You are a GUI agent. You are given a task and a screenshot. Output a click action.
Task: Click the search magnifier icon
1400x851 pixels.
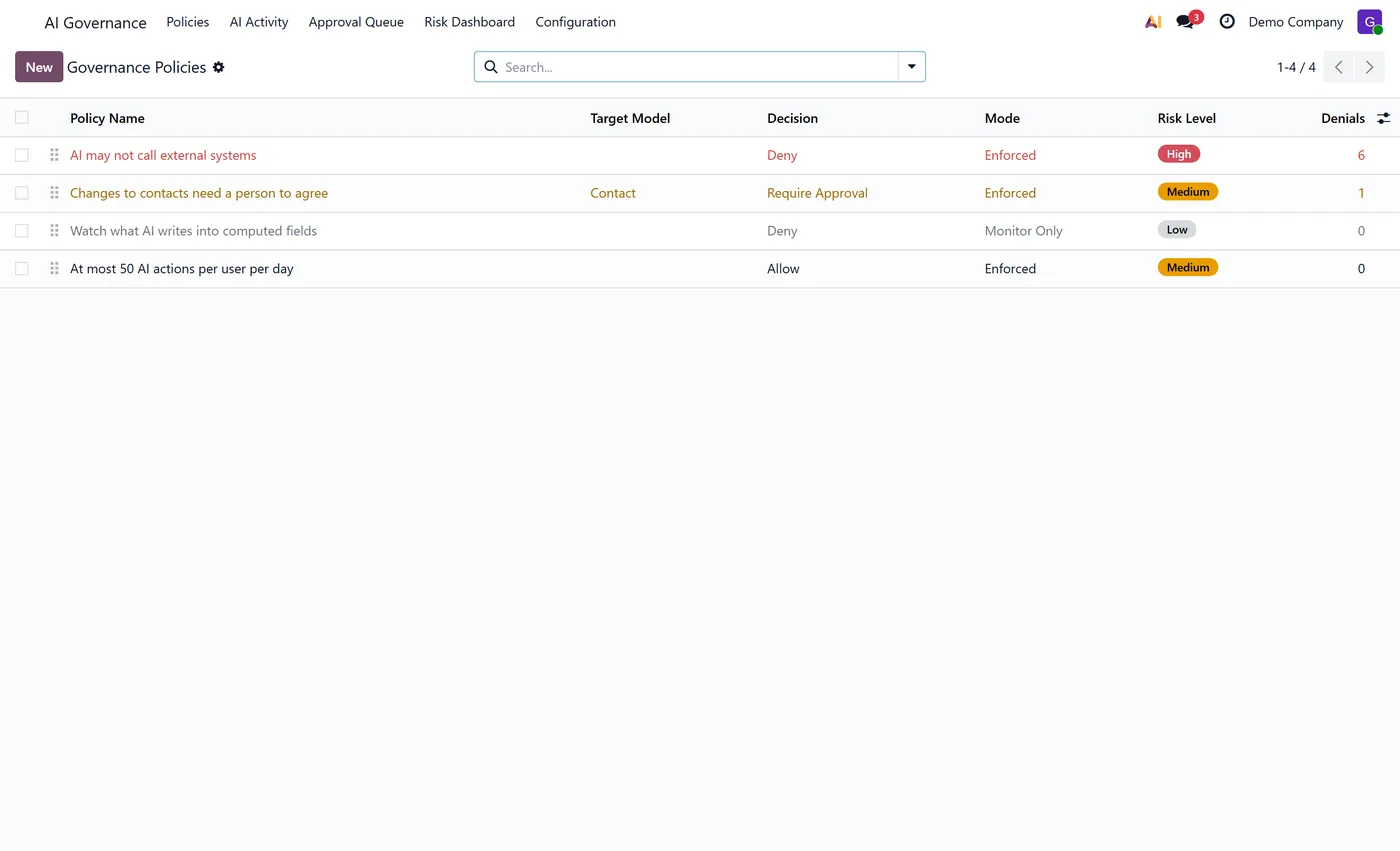491,67
